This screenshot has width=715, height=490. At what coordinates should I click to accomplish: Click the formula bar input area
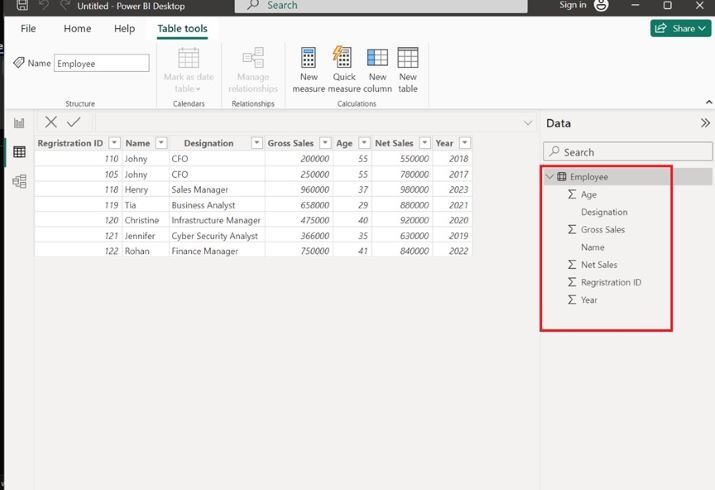tap(308, 122)
